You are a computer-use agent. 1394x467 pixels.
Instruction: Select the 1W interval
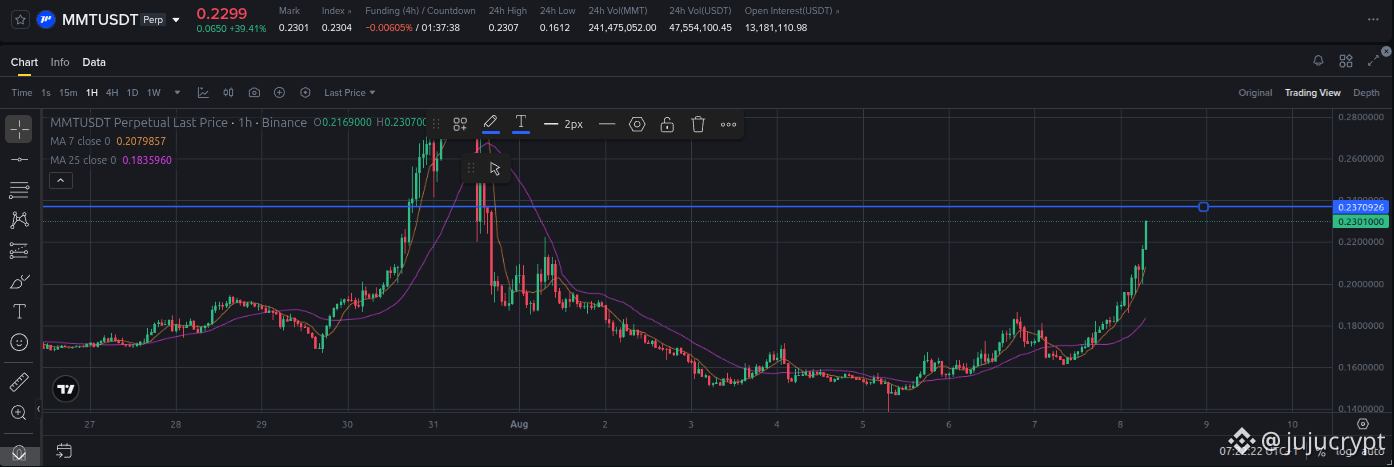click(154, 93)
